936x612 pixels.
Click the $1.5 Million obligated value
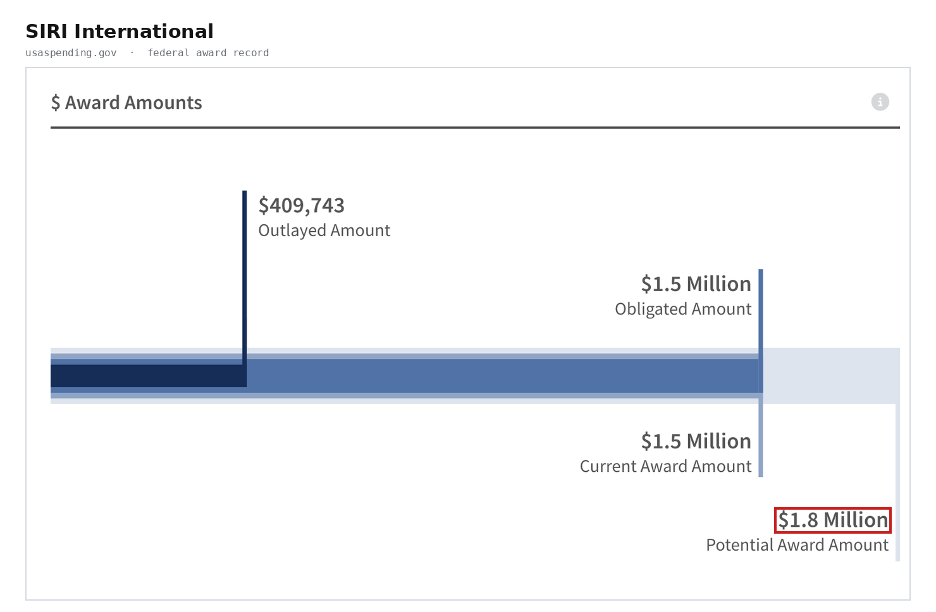point(696,284)
